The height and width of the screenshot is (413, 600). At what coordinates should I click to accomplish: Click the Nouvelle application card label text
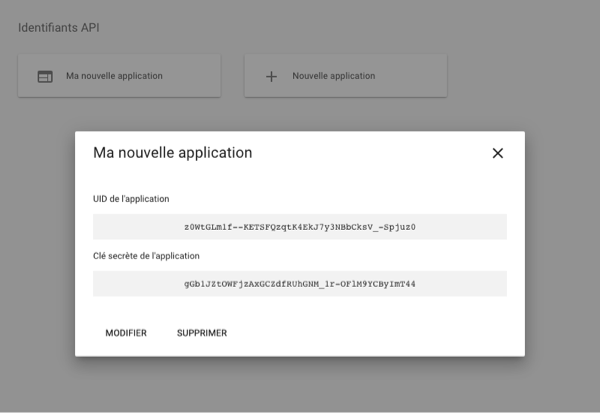333,76
